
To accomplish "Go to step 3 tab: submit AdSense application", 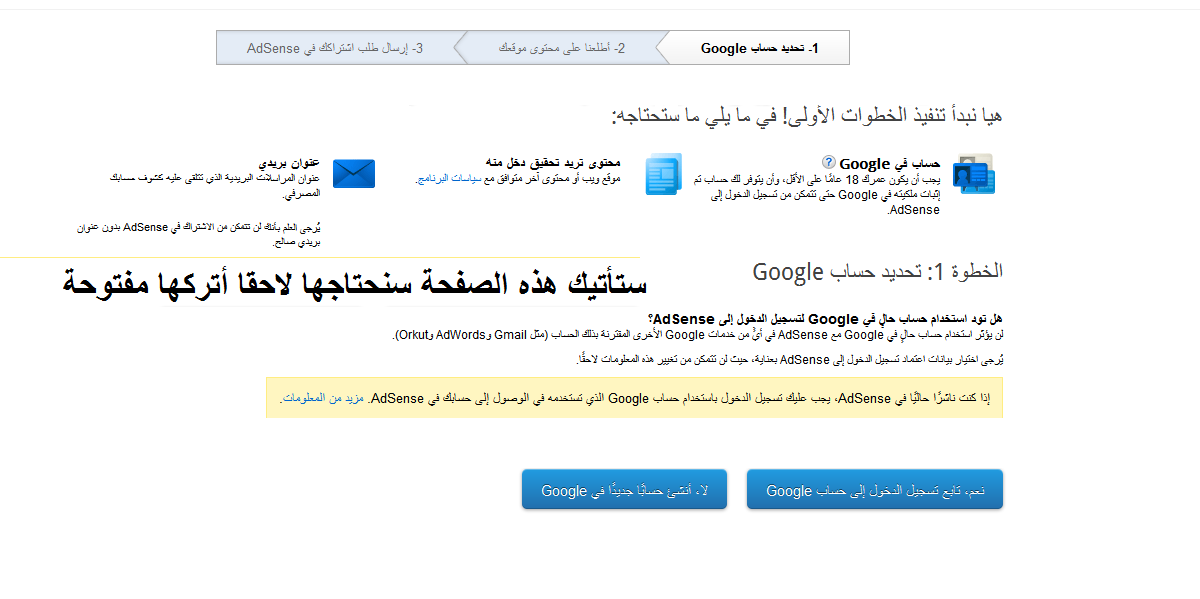I will 335,48.
